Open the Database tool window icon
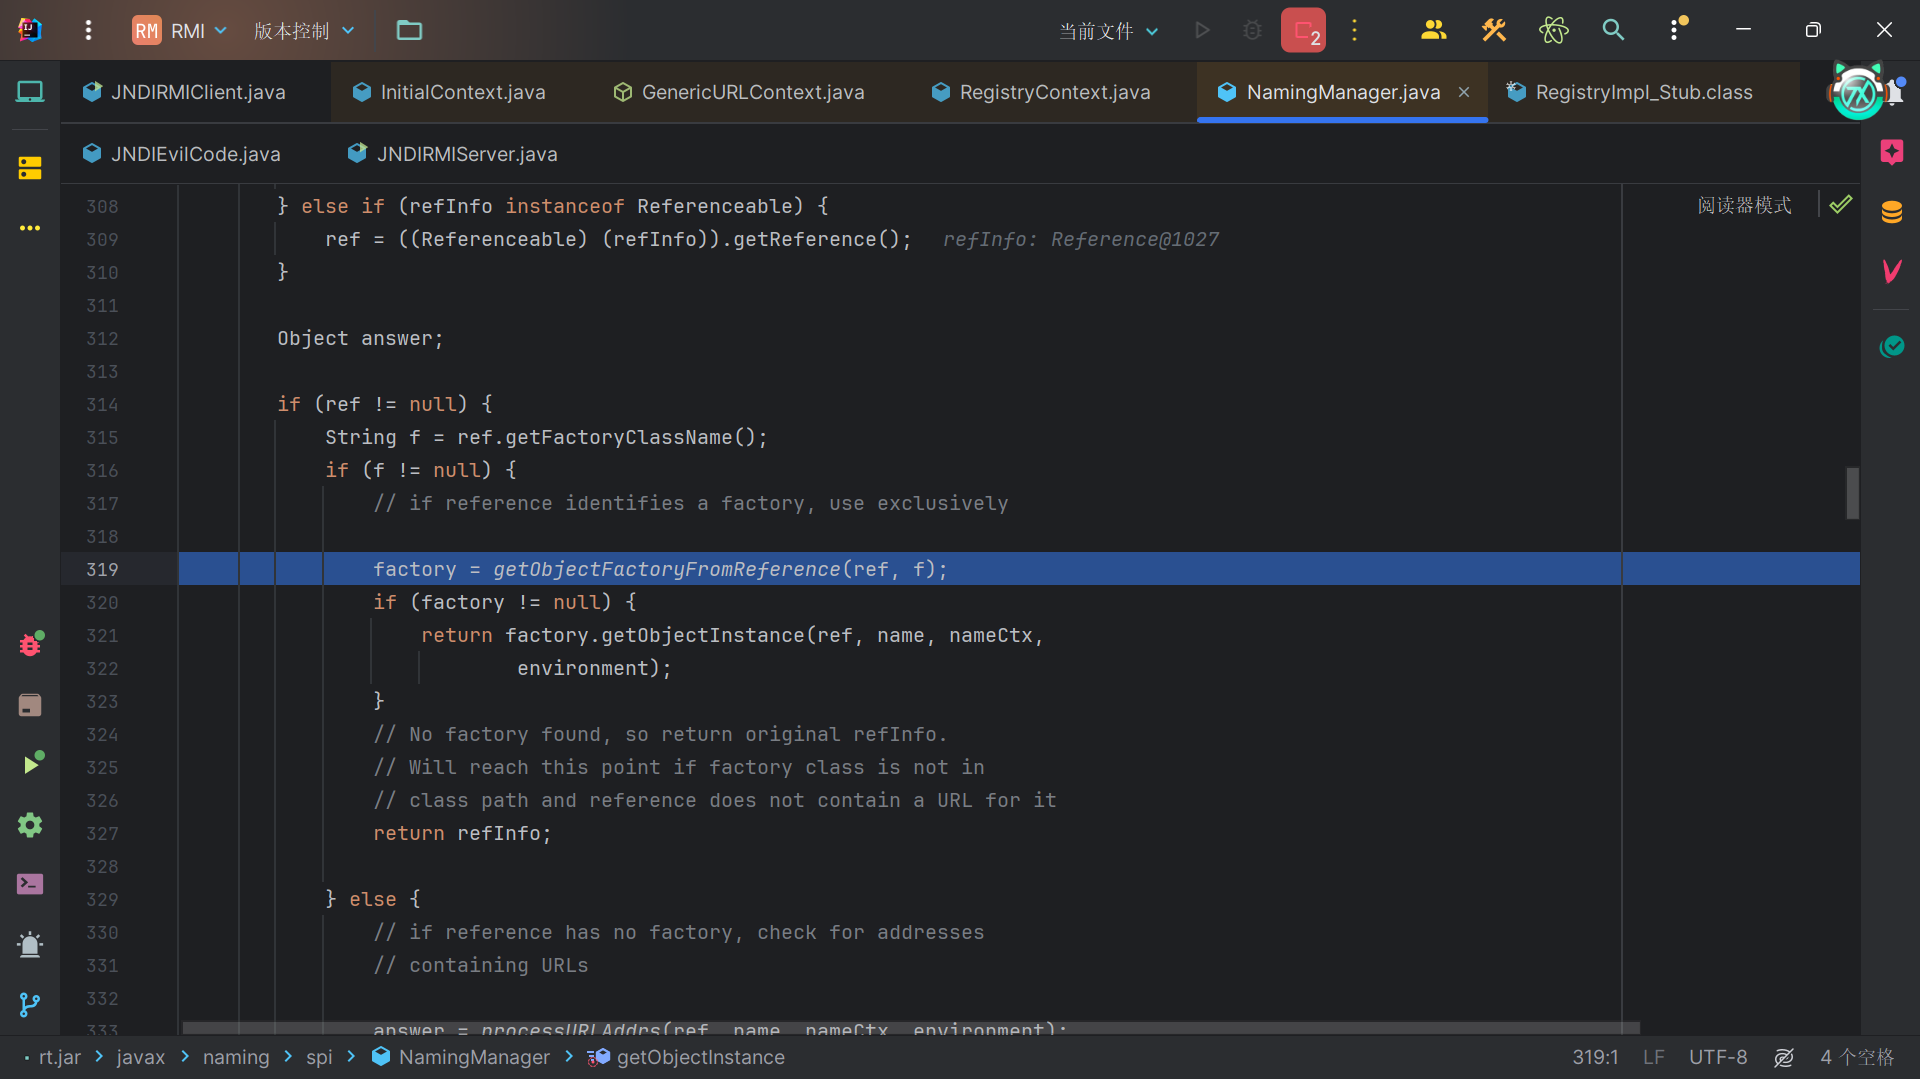 1891,212
